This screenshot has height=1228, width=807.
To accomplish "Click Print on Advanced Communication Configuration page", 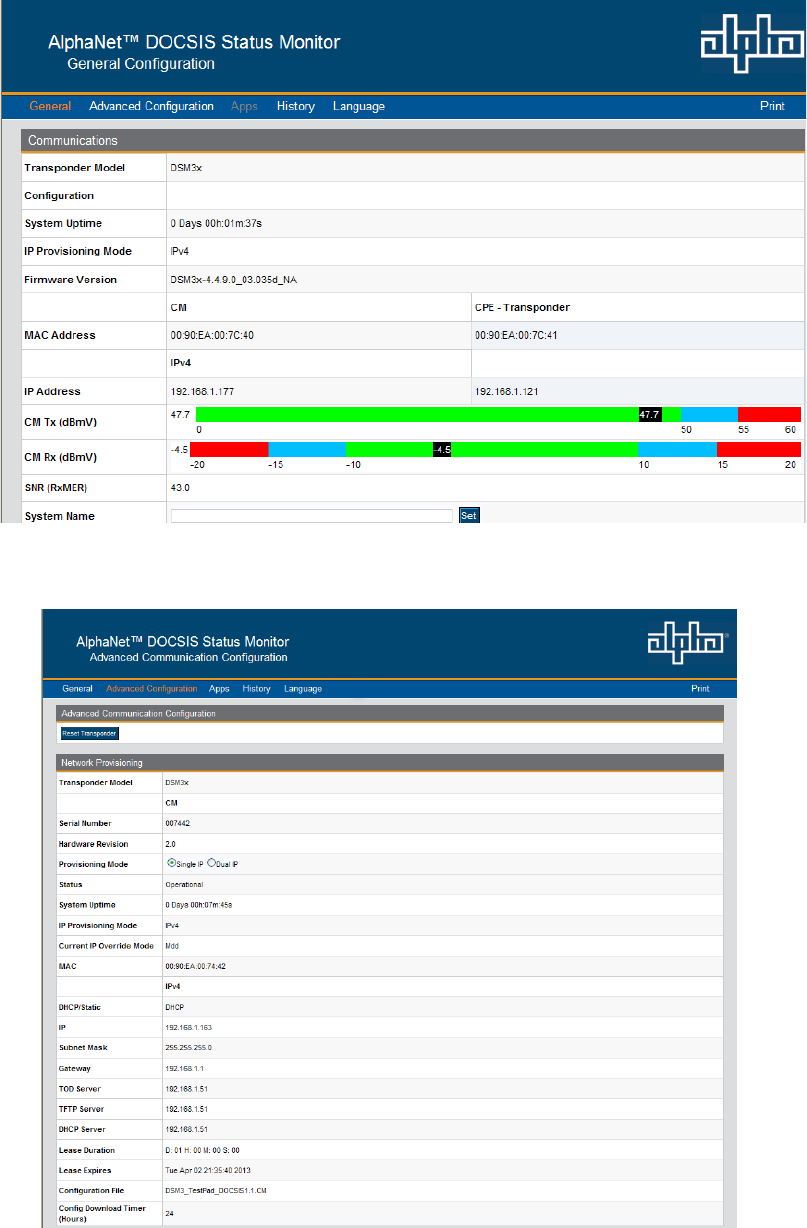I will tap(700, 689).
